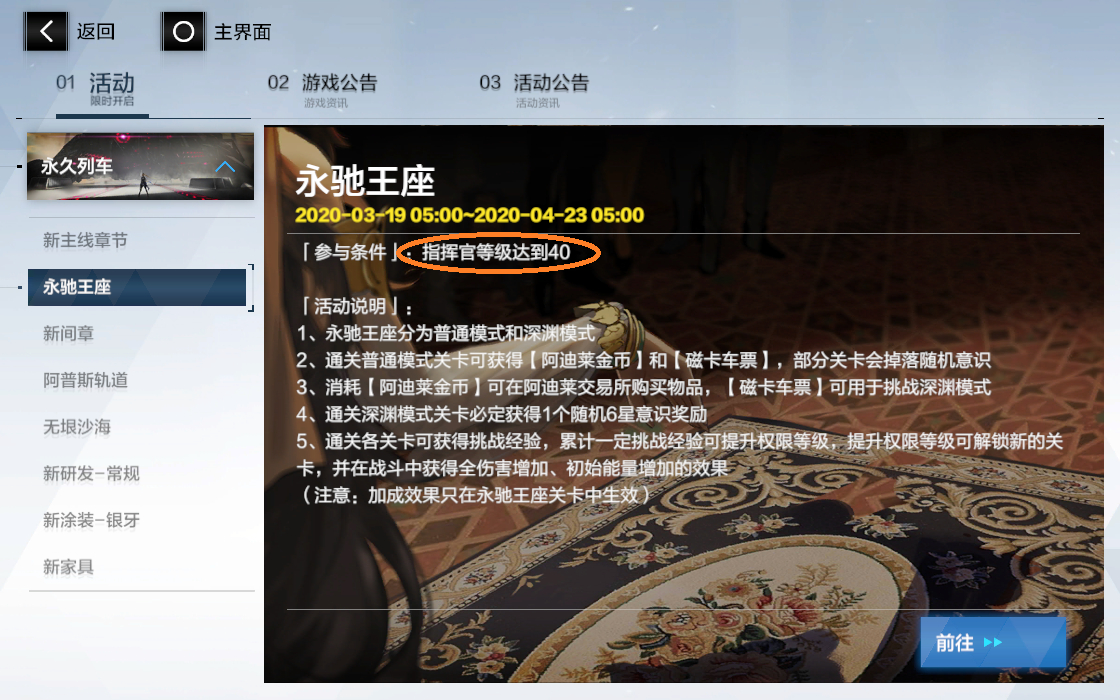This screenshot has width=1120, height=700.
Task: Select 新主线章节 in the sidebar
Action: [85, 241]
